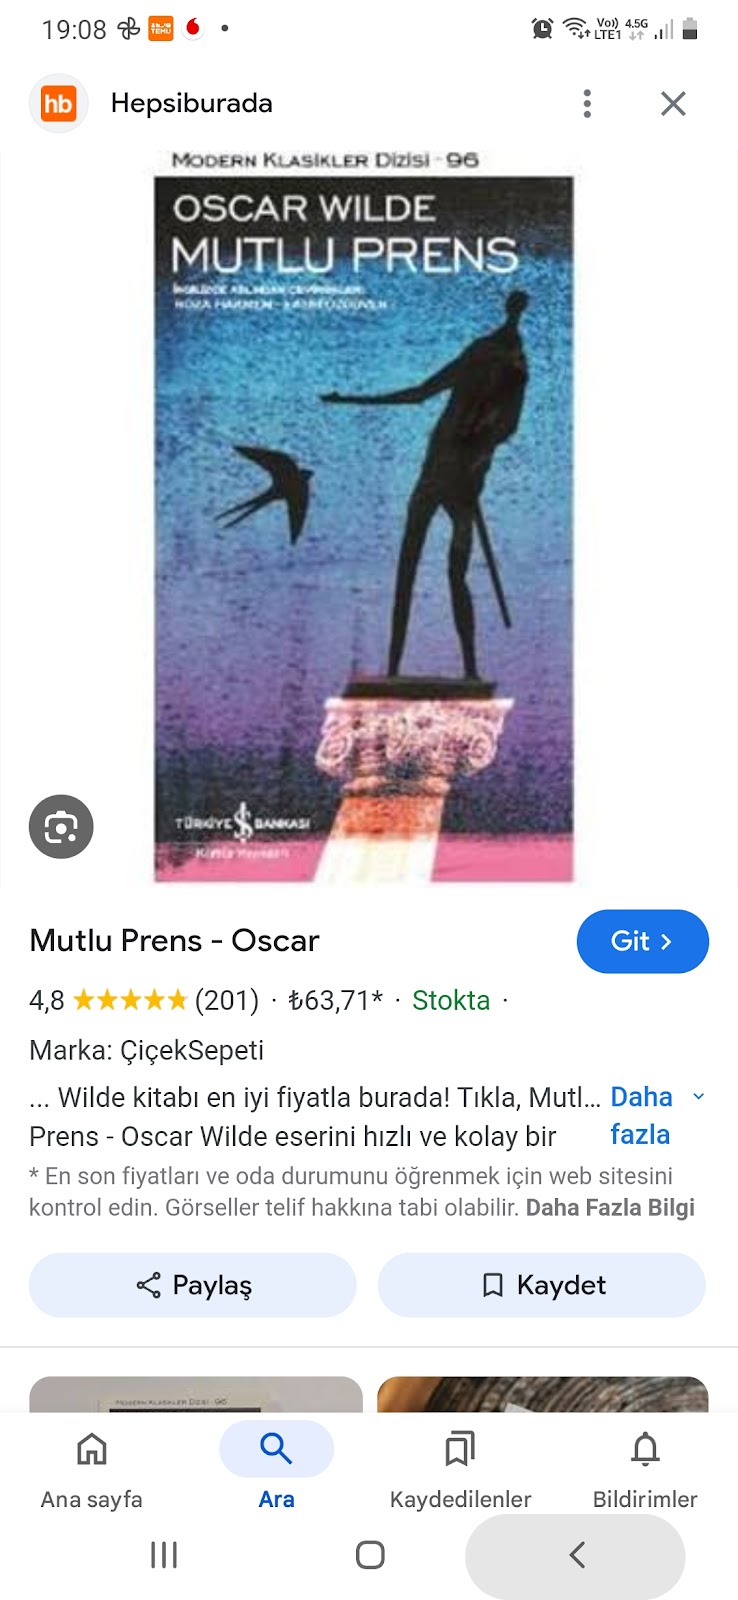Open the Daha Fazla Bilgi link

click(x=610, y=1207)
